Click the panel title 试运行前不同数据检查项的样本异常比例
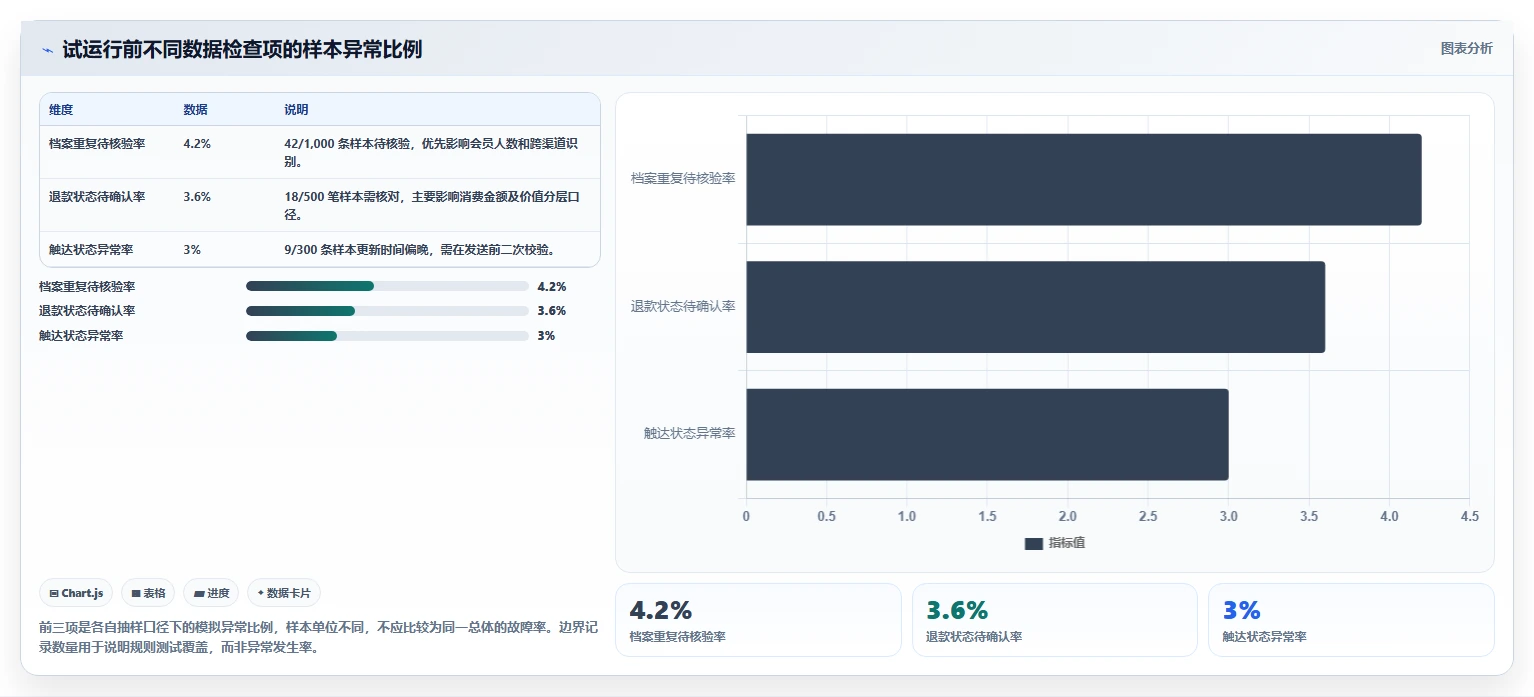 243,50
